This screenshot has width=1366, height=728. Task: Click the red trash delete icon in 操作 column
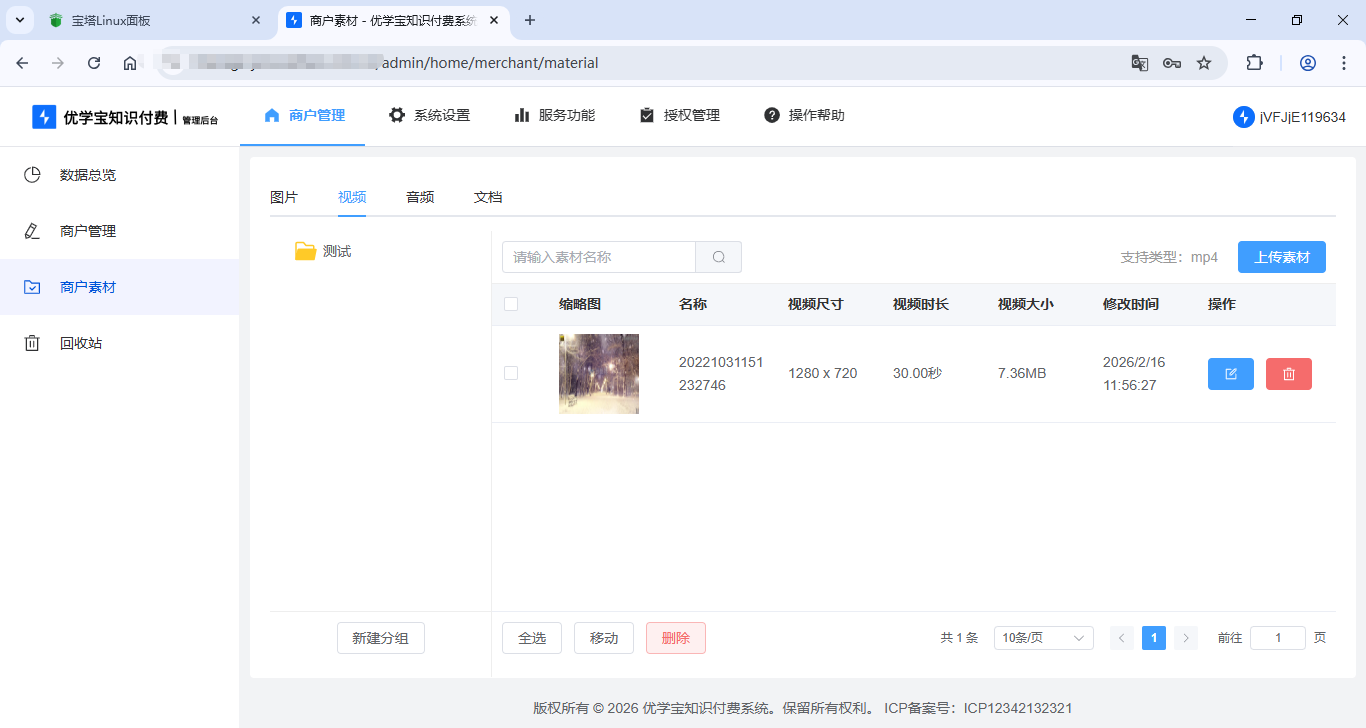[1288, 373]
